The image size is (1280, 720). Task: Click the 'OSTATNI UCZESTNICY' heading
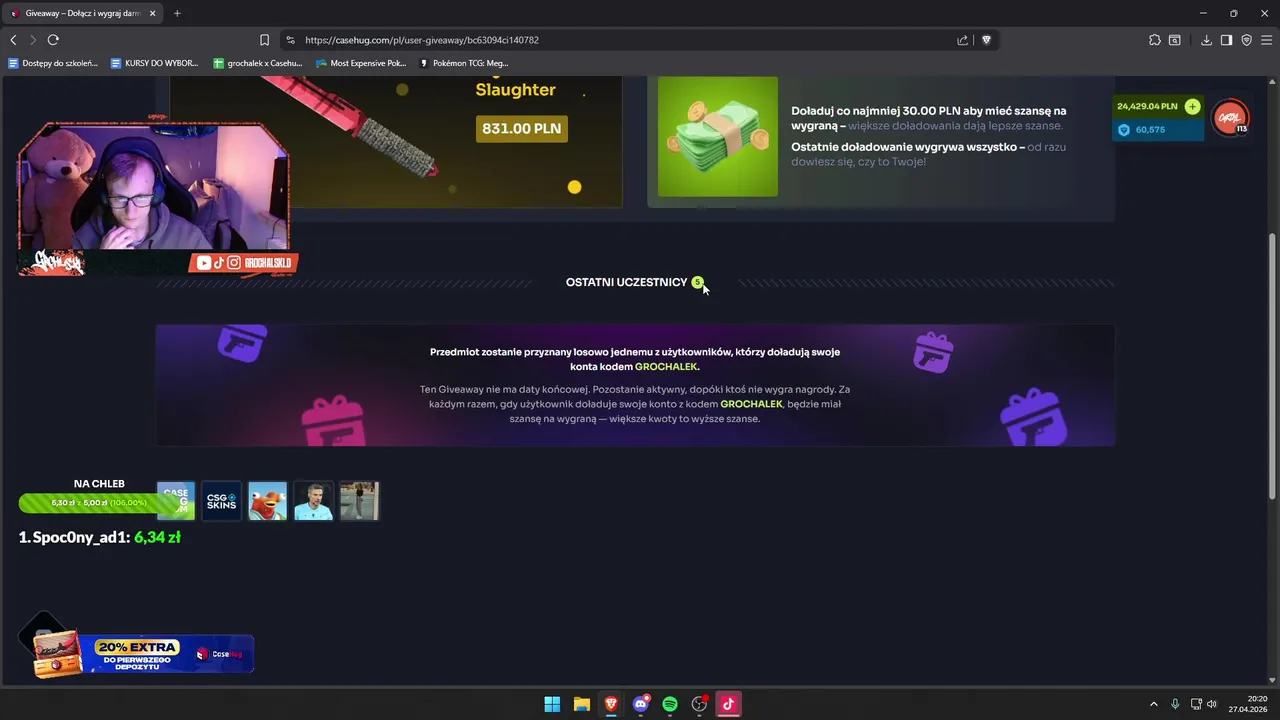[626, 282]
